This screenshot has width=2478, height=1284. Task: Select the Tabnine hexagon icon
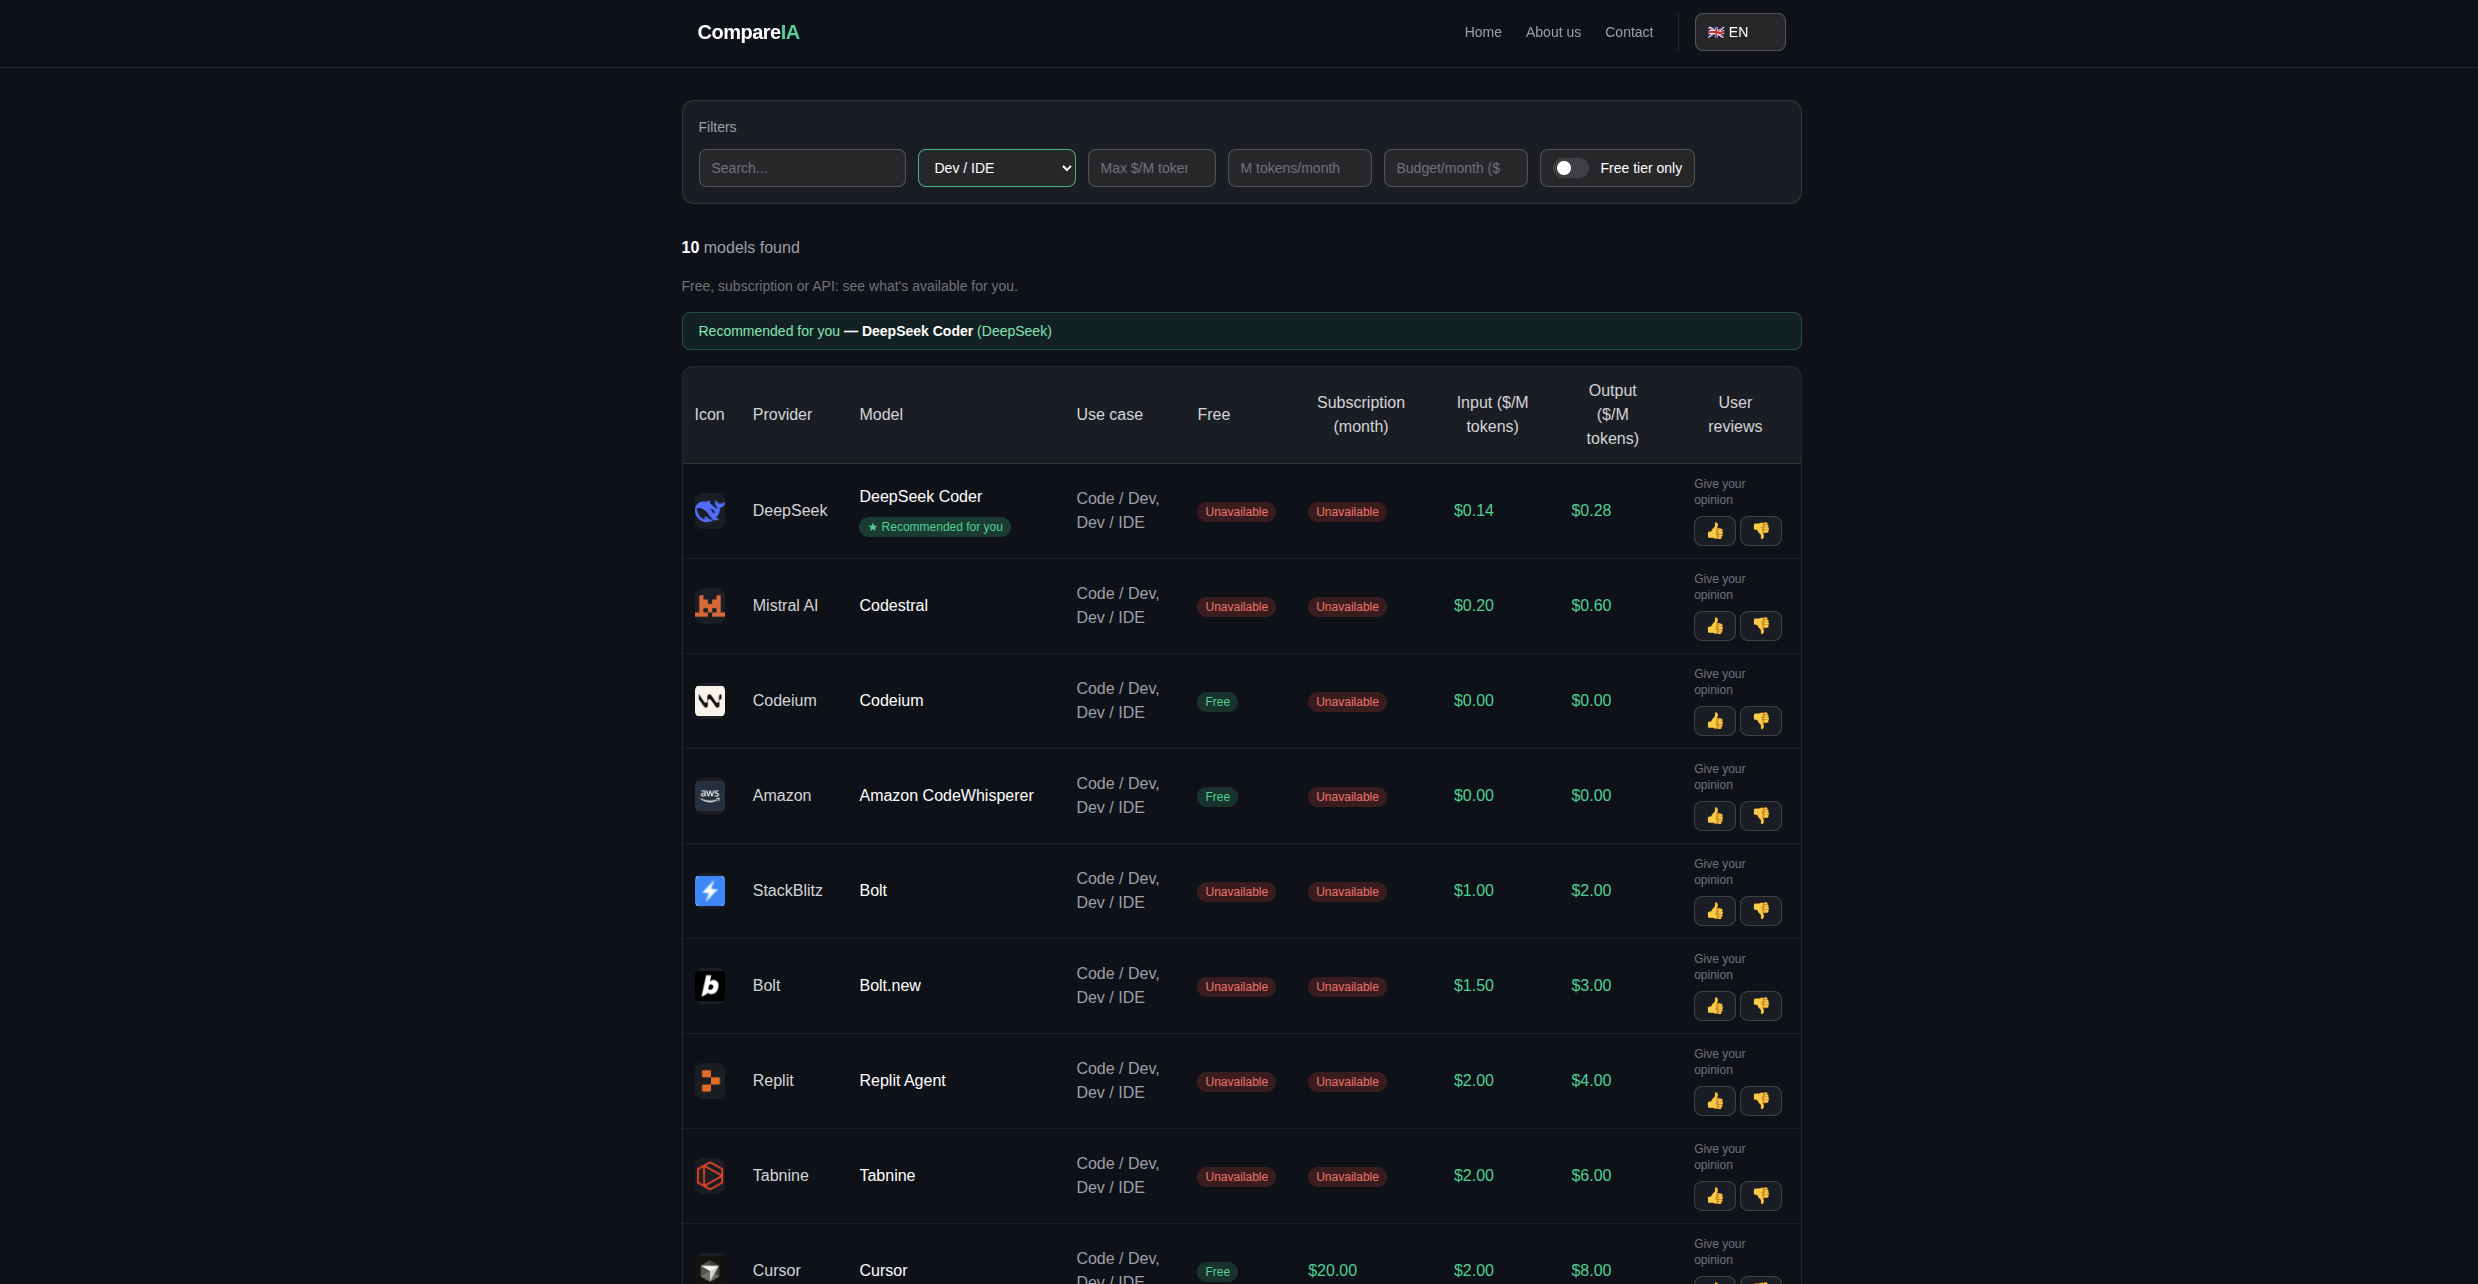[x=710, y=1175]
